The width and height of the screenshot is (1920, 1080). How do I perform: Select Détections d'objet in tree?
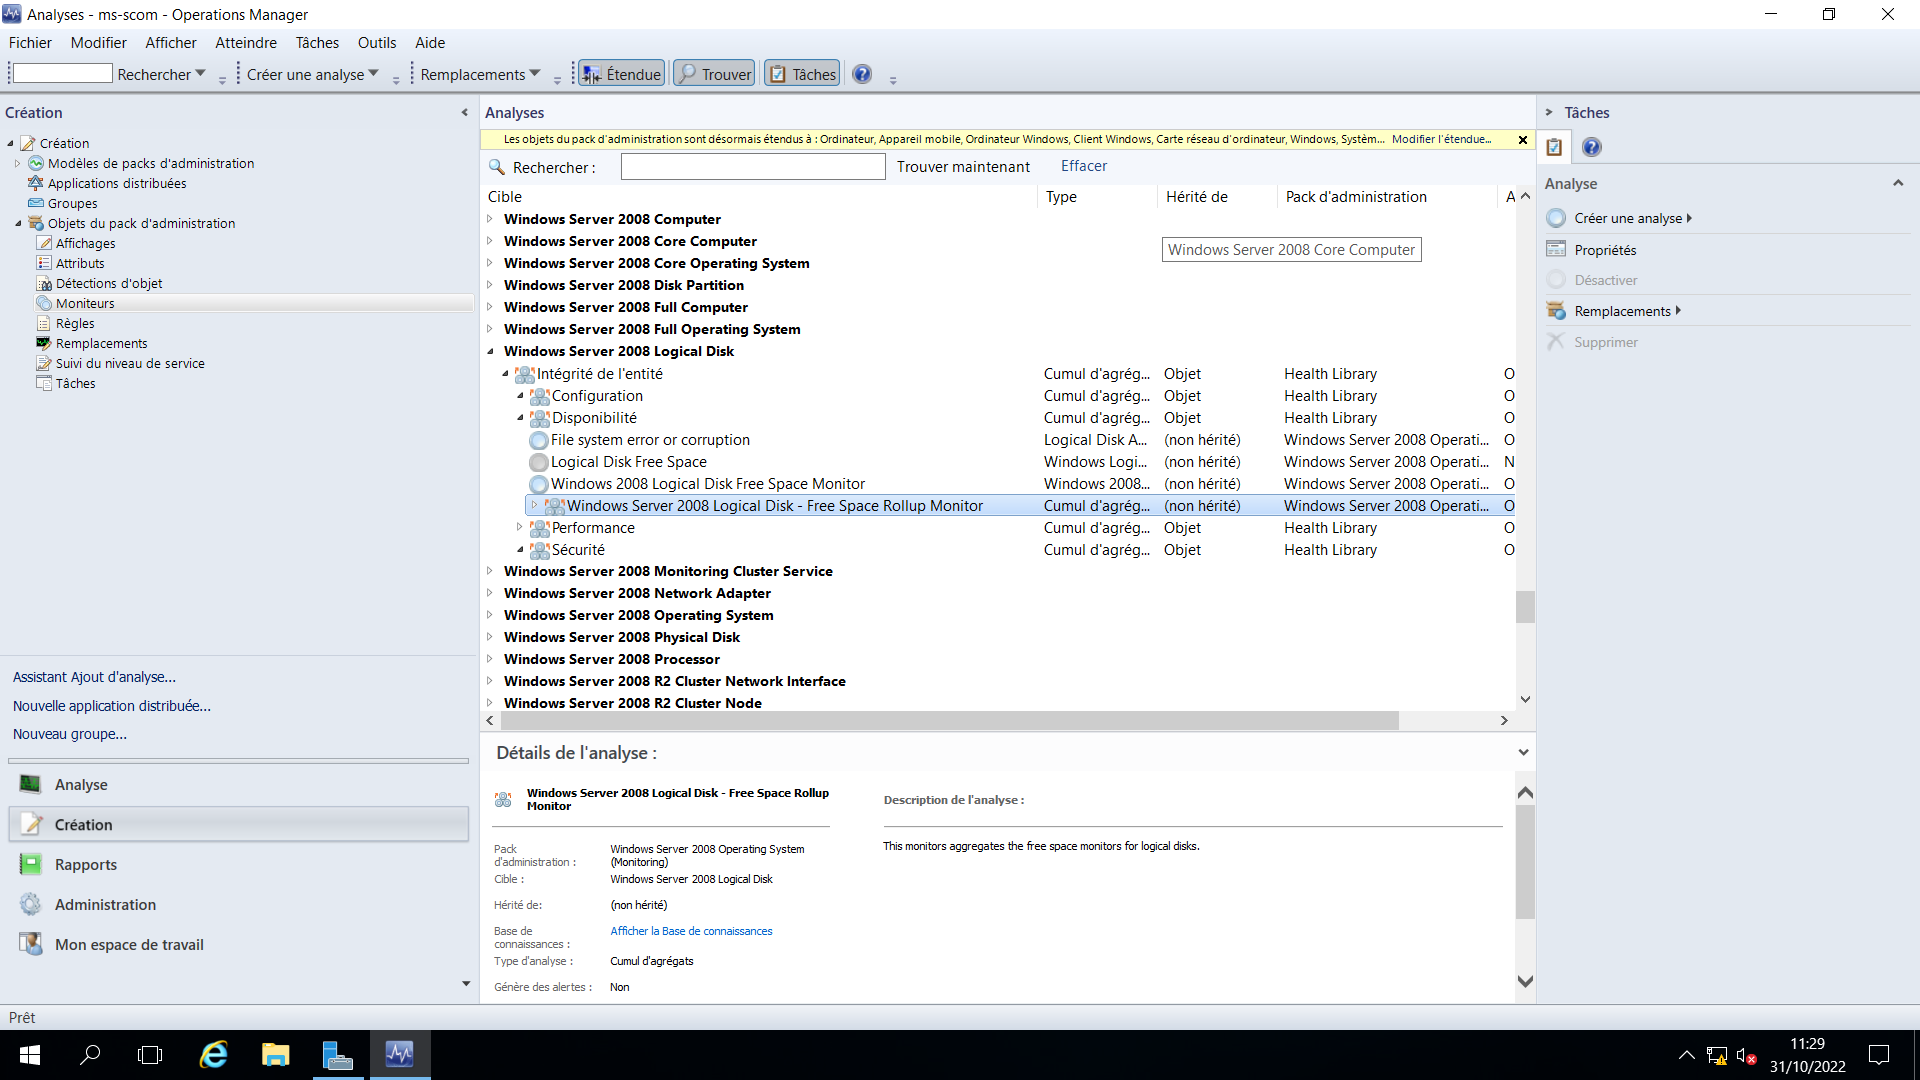108,283
